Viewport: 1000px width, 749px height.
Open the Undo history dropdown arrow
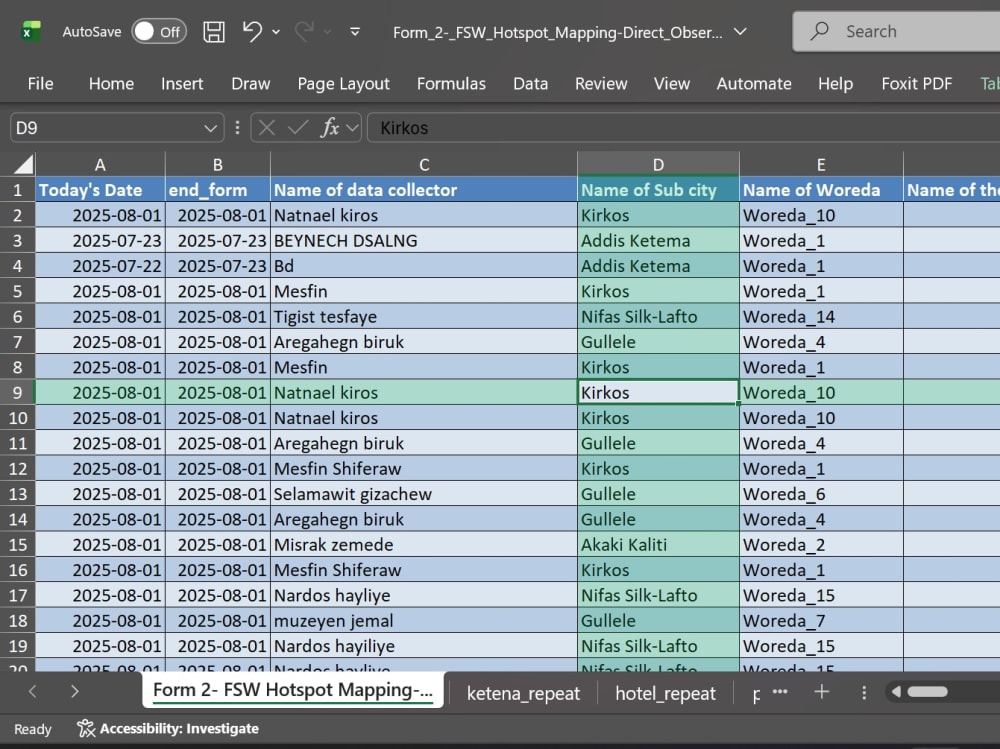pos(276,31)
